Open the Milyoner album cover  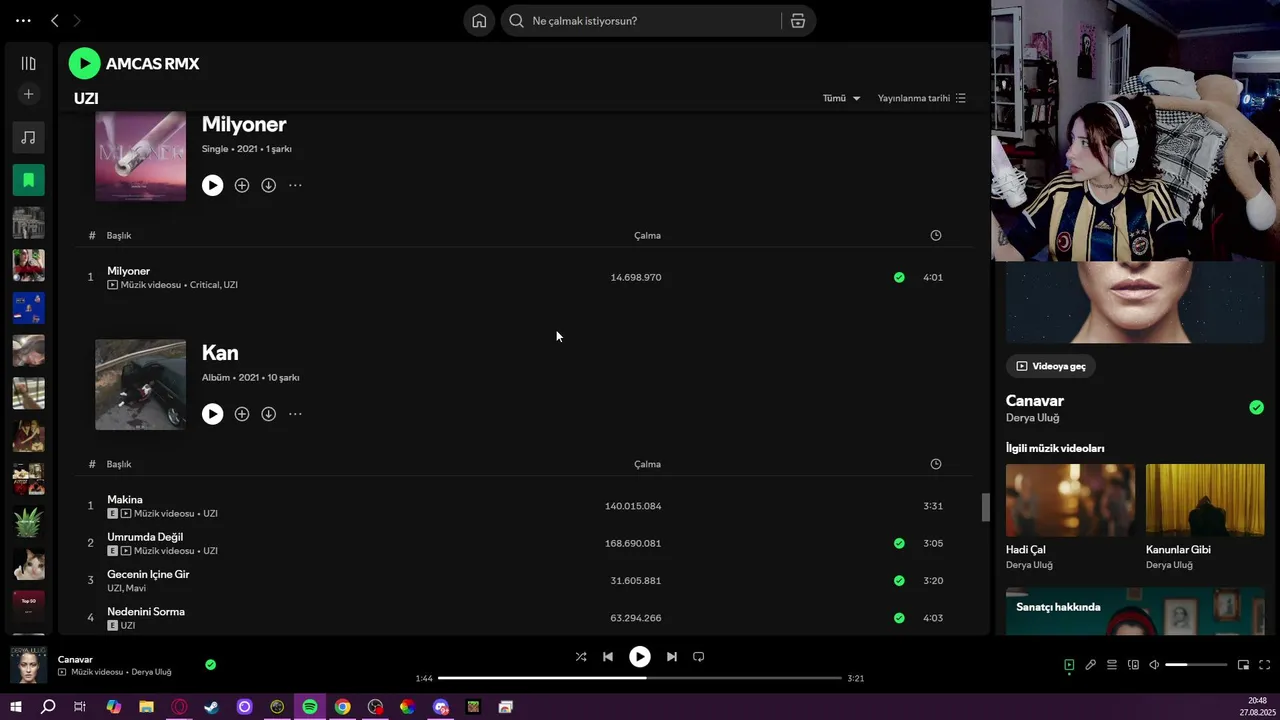tap(140, 156)
